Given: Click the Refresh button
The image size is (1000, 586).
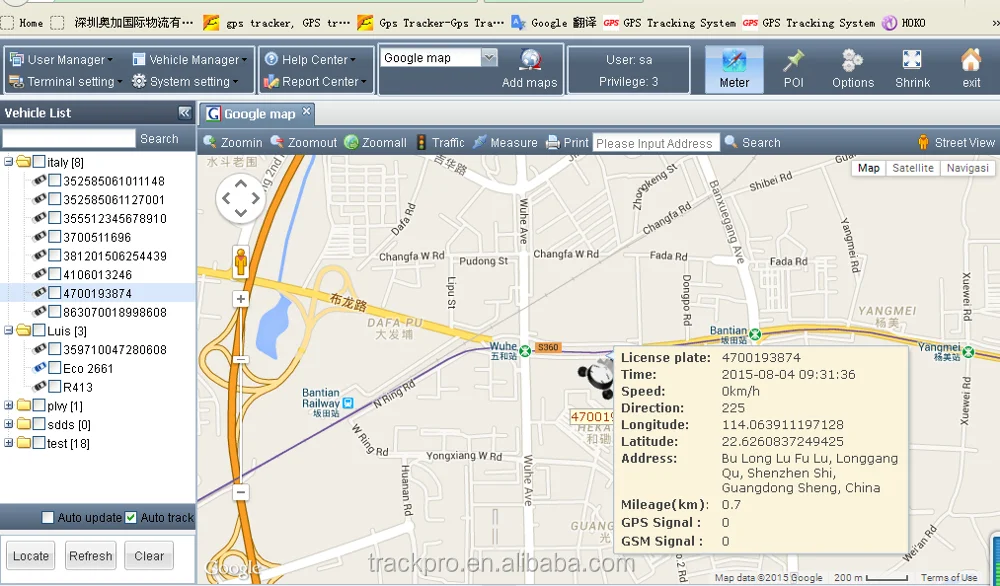Looking at the screenshot, I should pyautogui.click(x=90, y=555).
